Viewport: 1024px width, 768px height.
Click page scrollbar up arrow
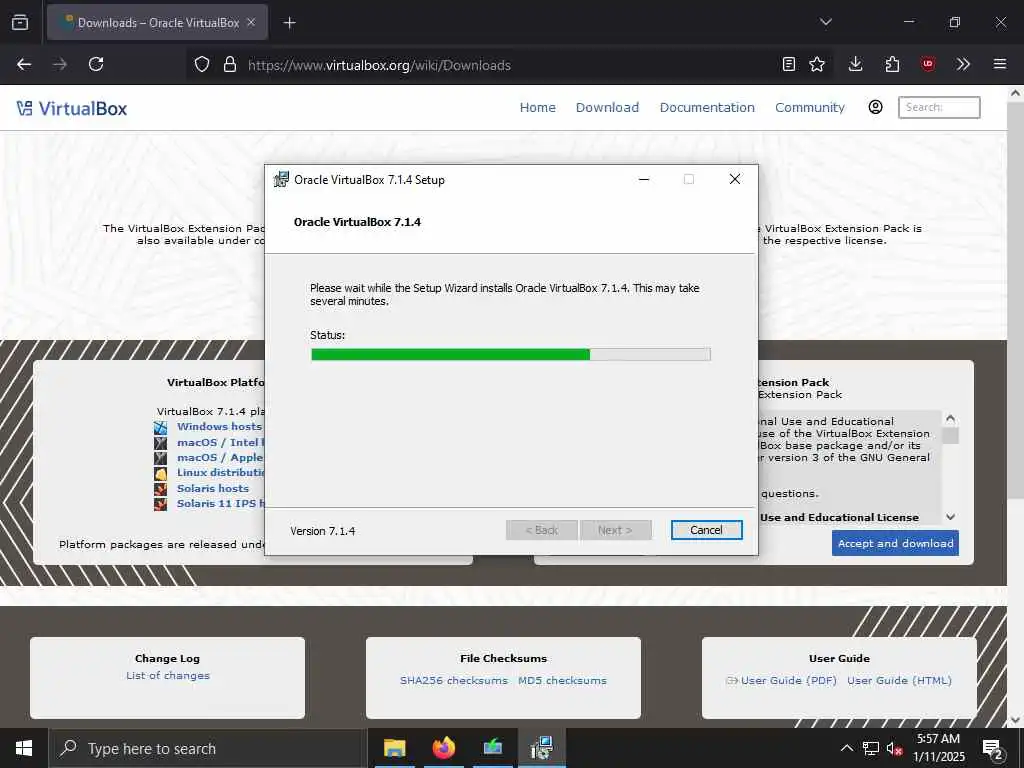(1016, 93)
